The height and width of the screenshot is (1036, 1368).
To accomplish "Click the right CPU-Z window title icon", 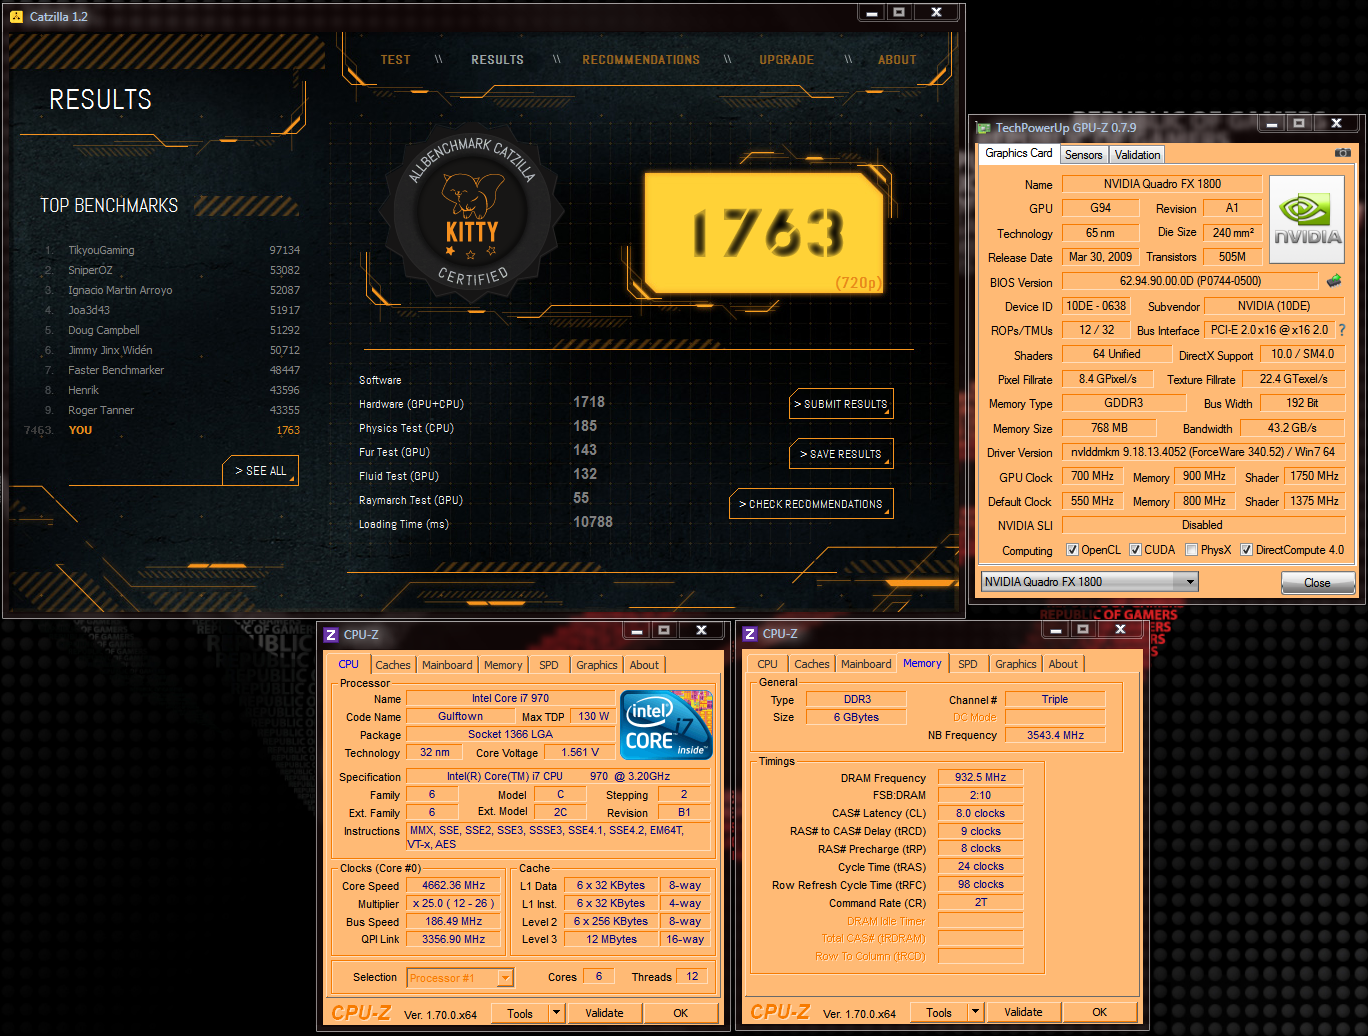I will pyautogui.click(x=750, y=633).
